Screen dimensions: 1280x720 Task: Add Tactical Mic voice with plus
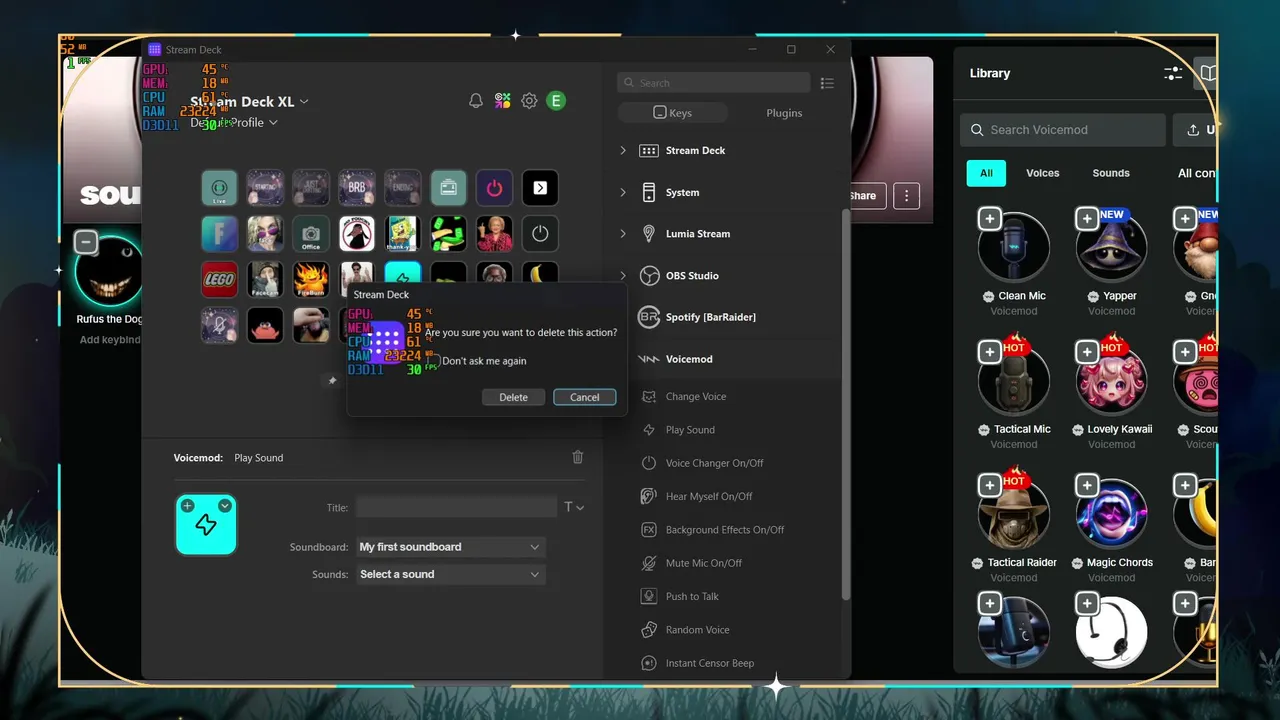click(x=989, y=351)
